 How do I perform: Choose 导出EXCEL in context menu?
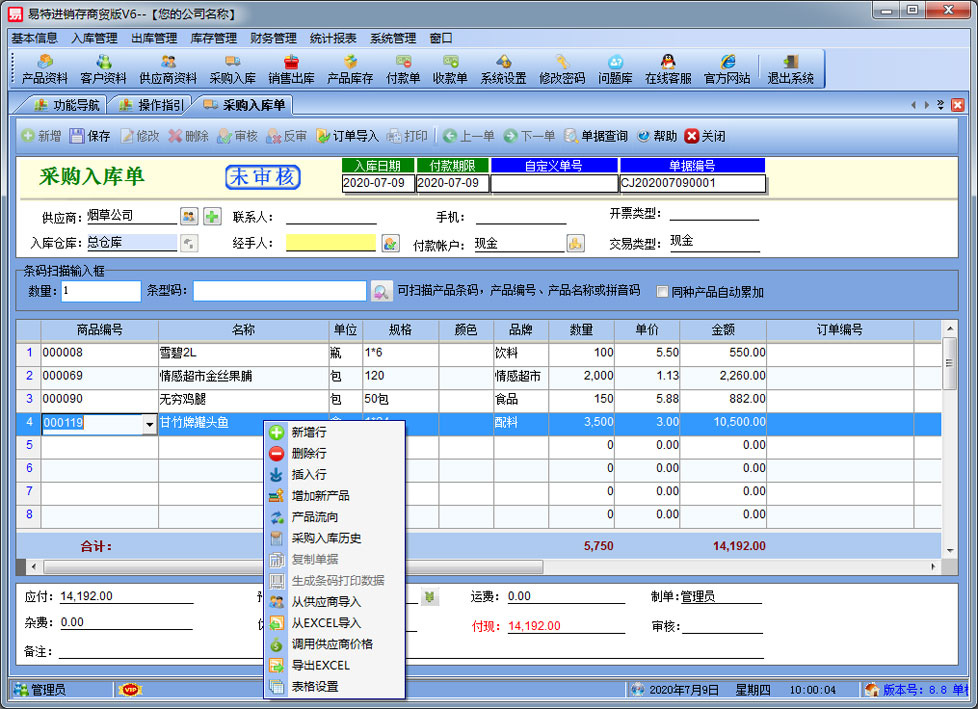point(334,665)
